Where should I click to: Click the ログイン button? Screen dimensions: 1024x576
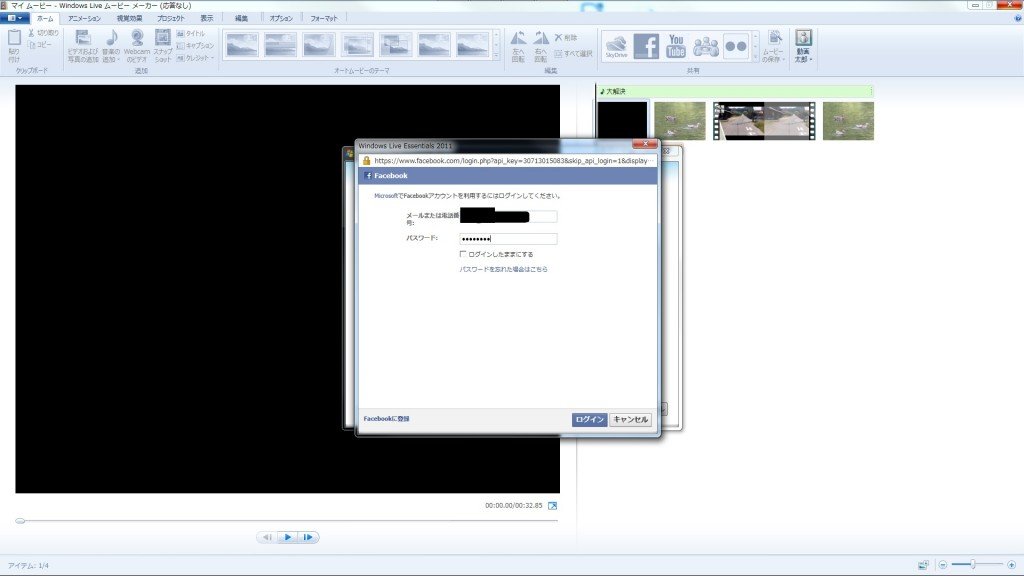pyautogui.click(x=589, y=419)
